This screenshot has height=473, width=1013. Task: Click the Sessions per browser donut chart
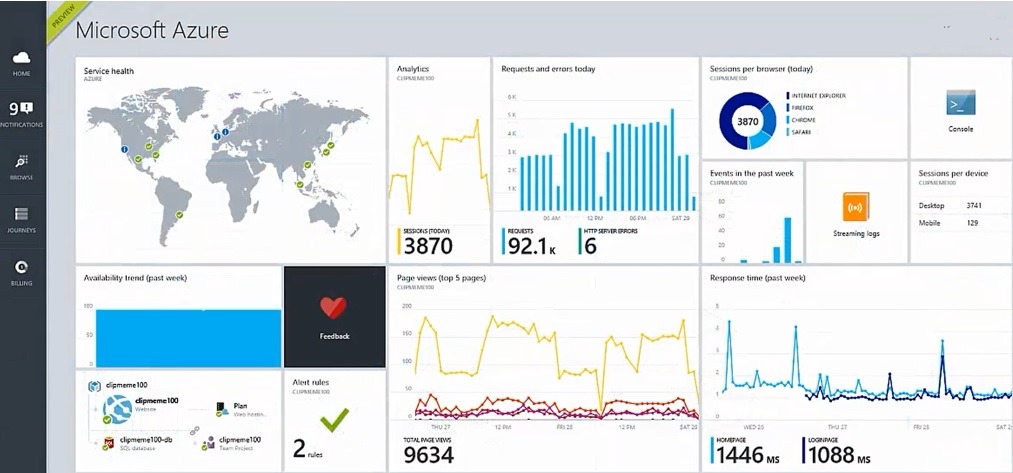pos(747,121)
